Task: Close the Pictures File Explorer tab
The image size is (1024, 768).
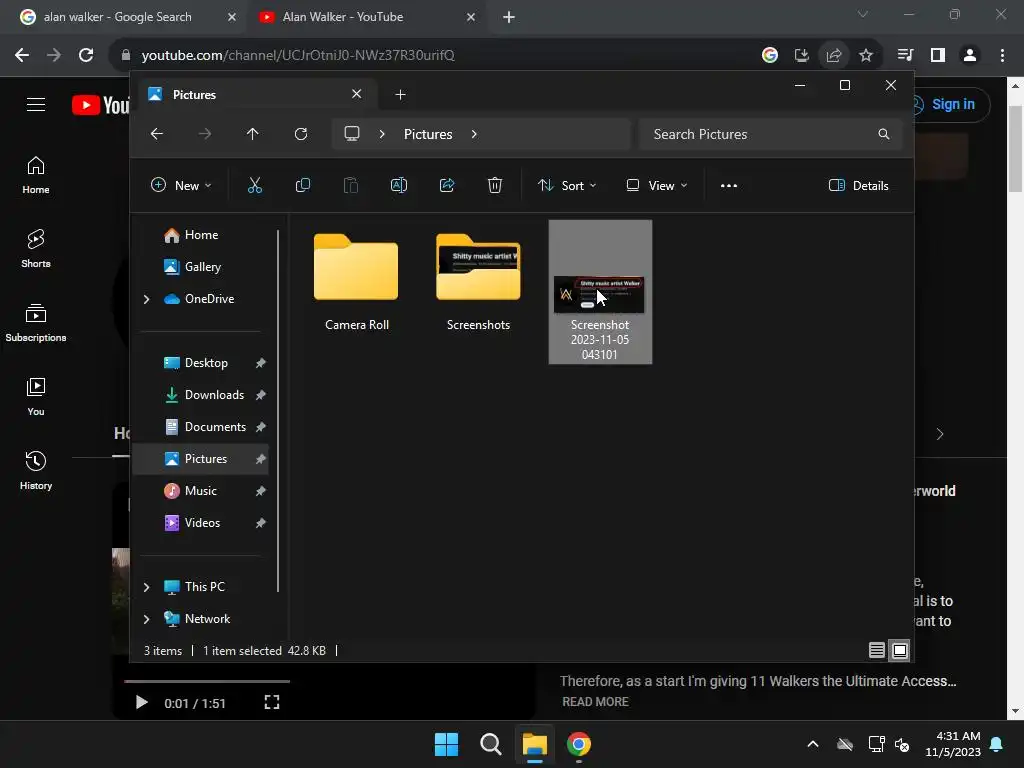Action: (357, 94)
